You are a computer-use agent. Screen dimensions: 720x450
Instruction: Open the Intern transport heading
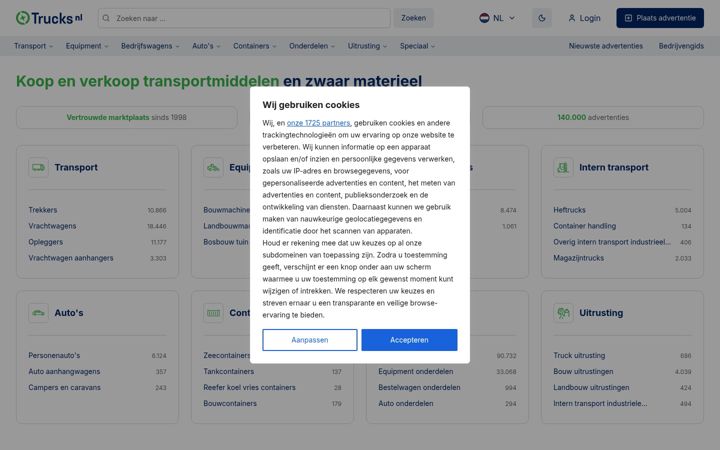[613, 168]
